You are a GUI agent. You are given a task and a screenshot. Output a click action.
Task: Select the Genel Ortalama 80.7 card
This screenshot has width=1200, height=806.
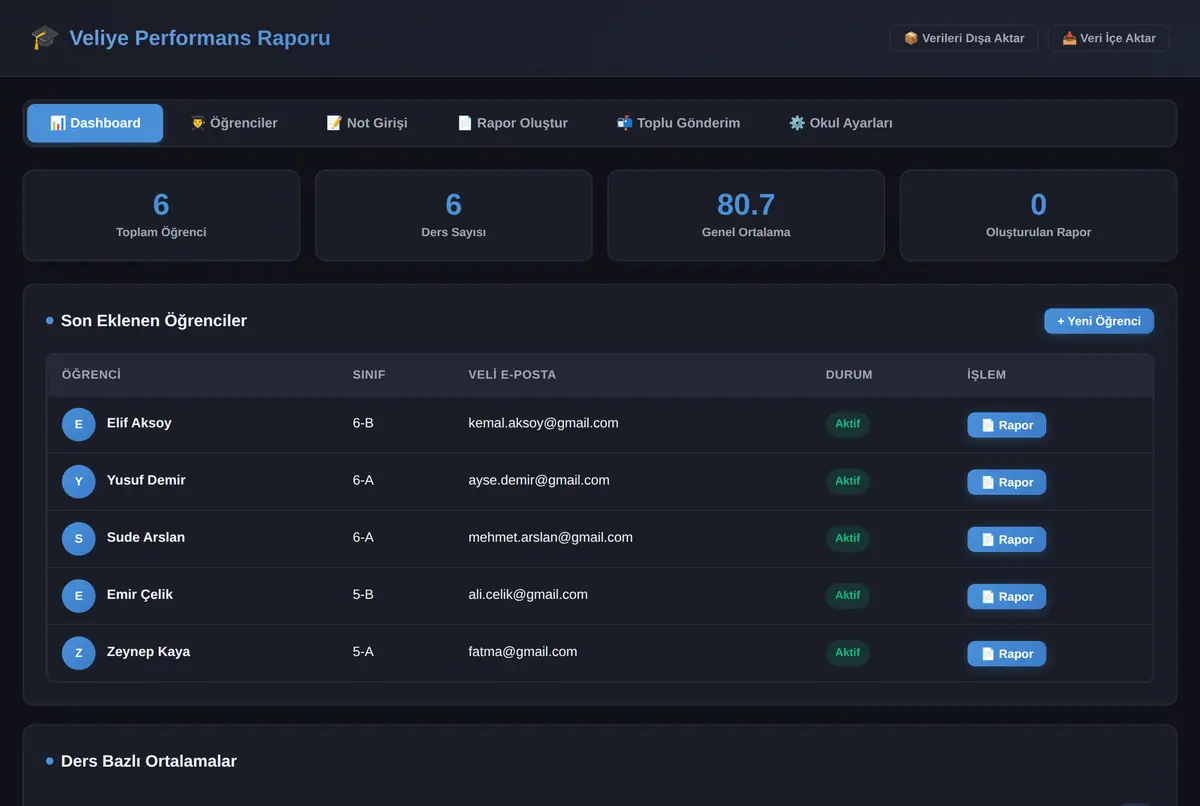(746, 215)
